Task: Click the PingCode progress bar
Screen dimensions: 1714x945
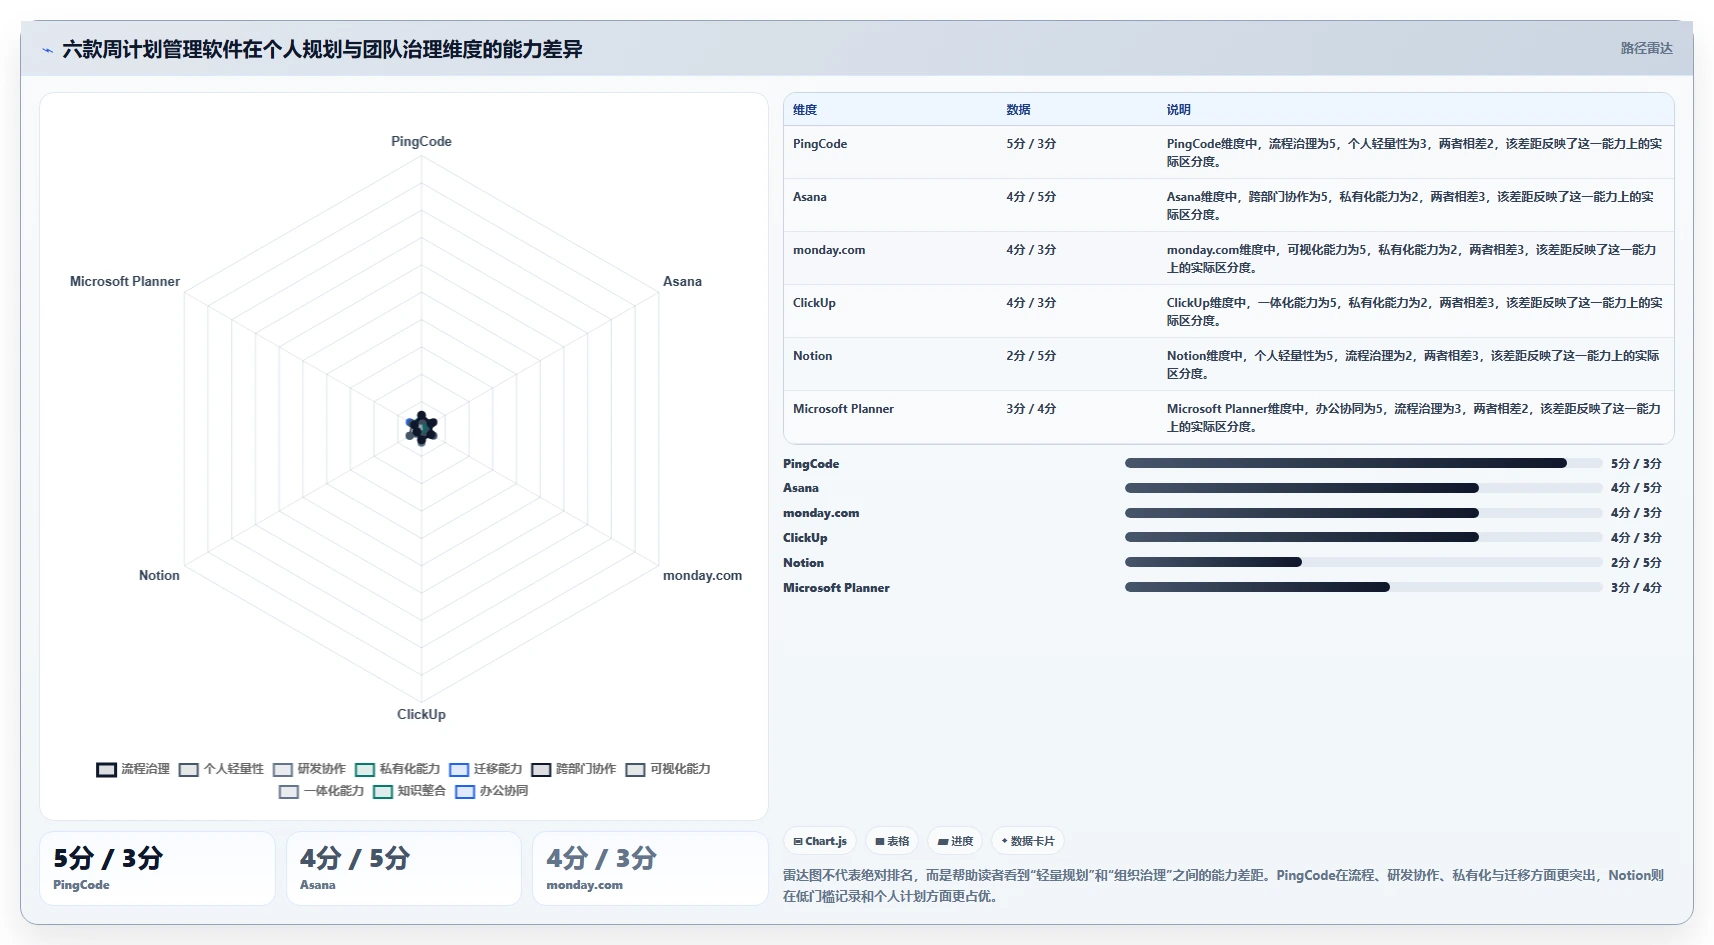Action: [1363, 463]
